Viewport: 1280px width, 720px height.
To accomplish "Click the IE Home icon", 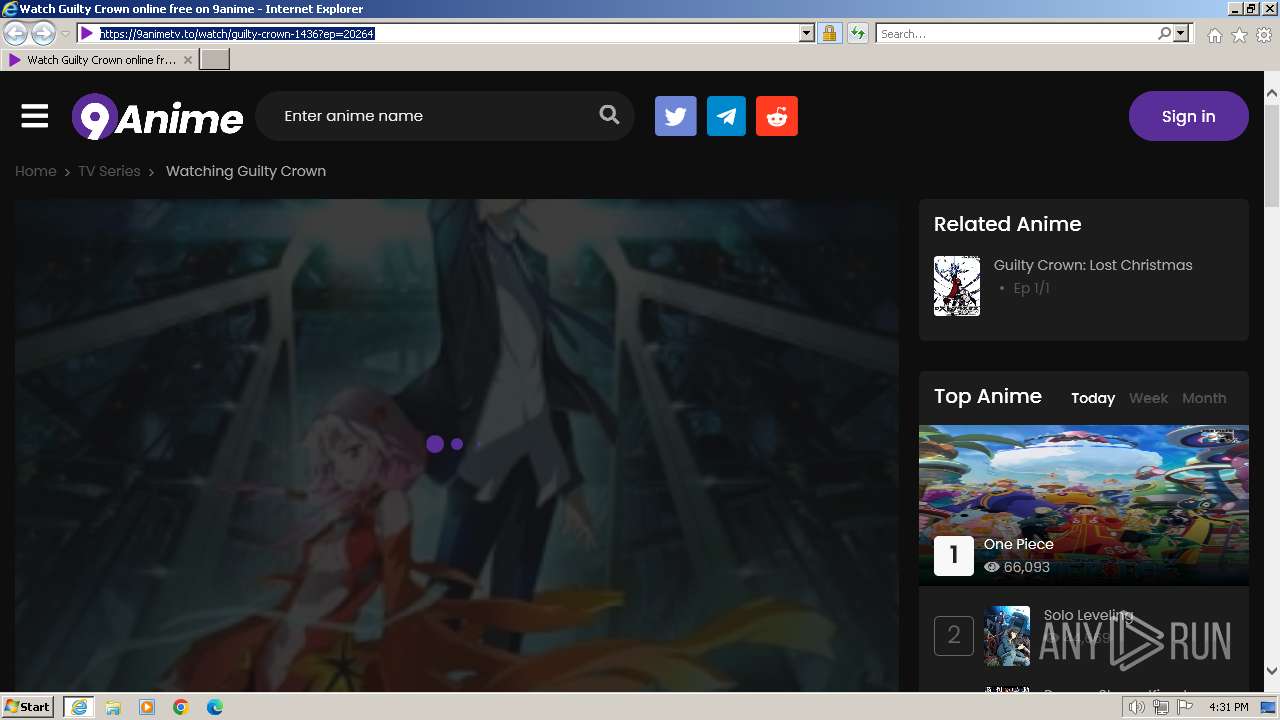I will [x=1214, y=35].
